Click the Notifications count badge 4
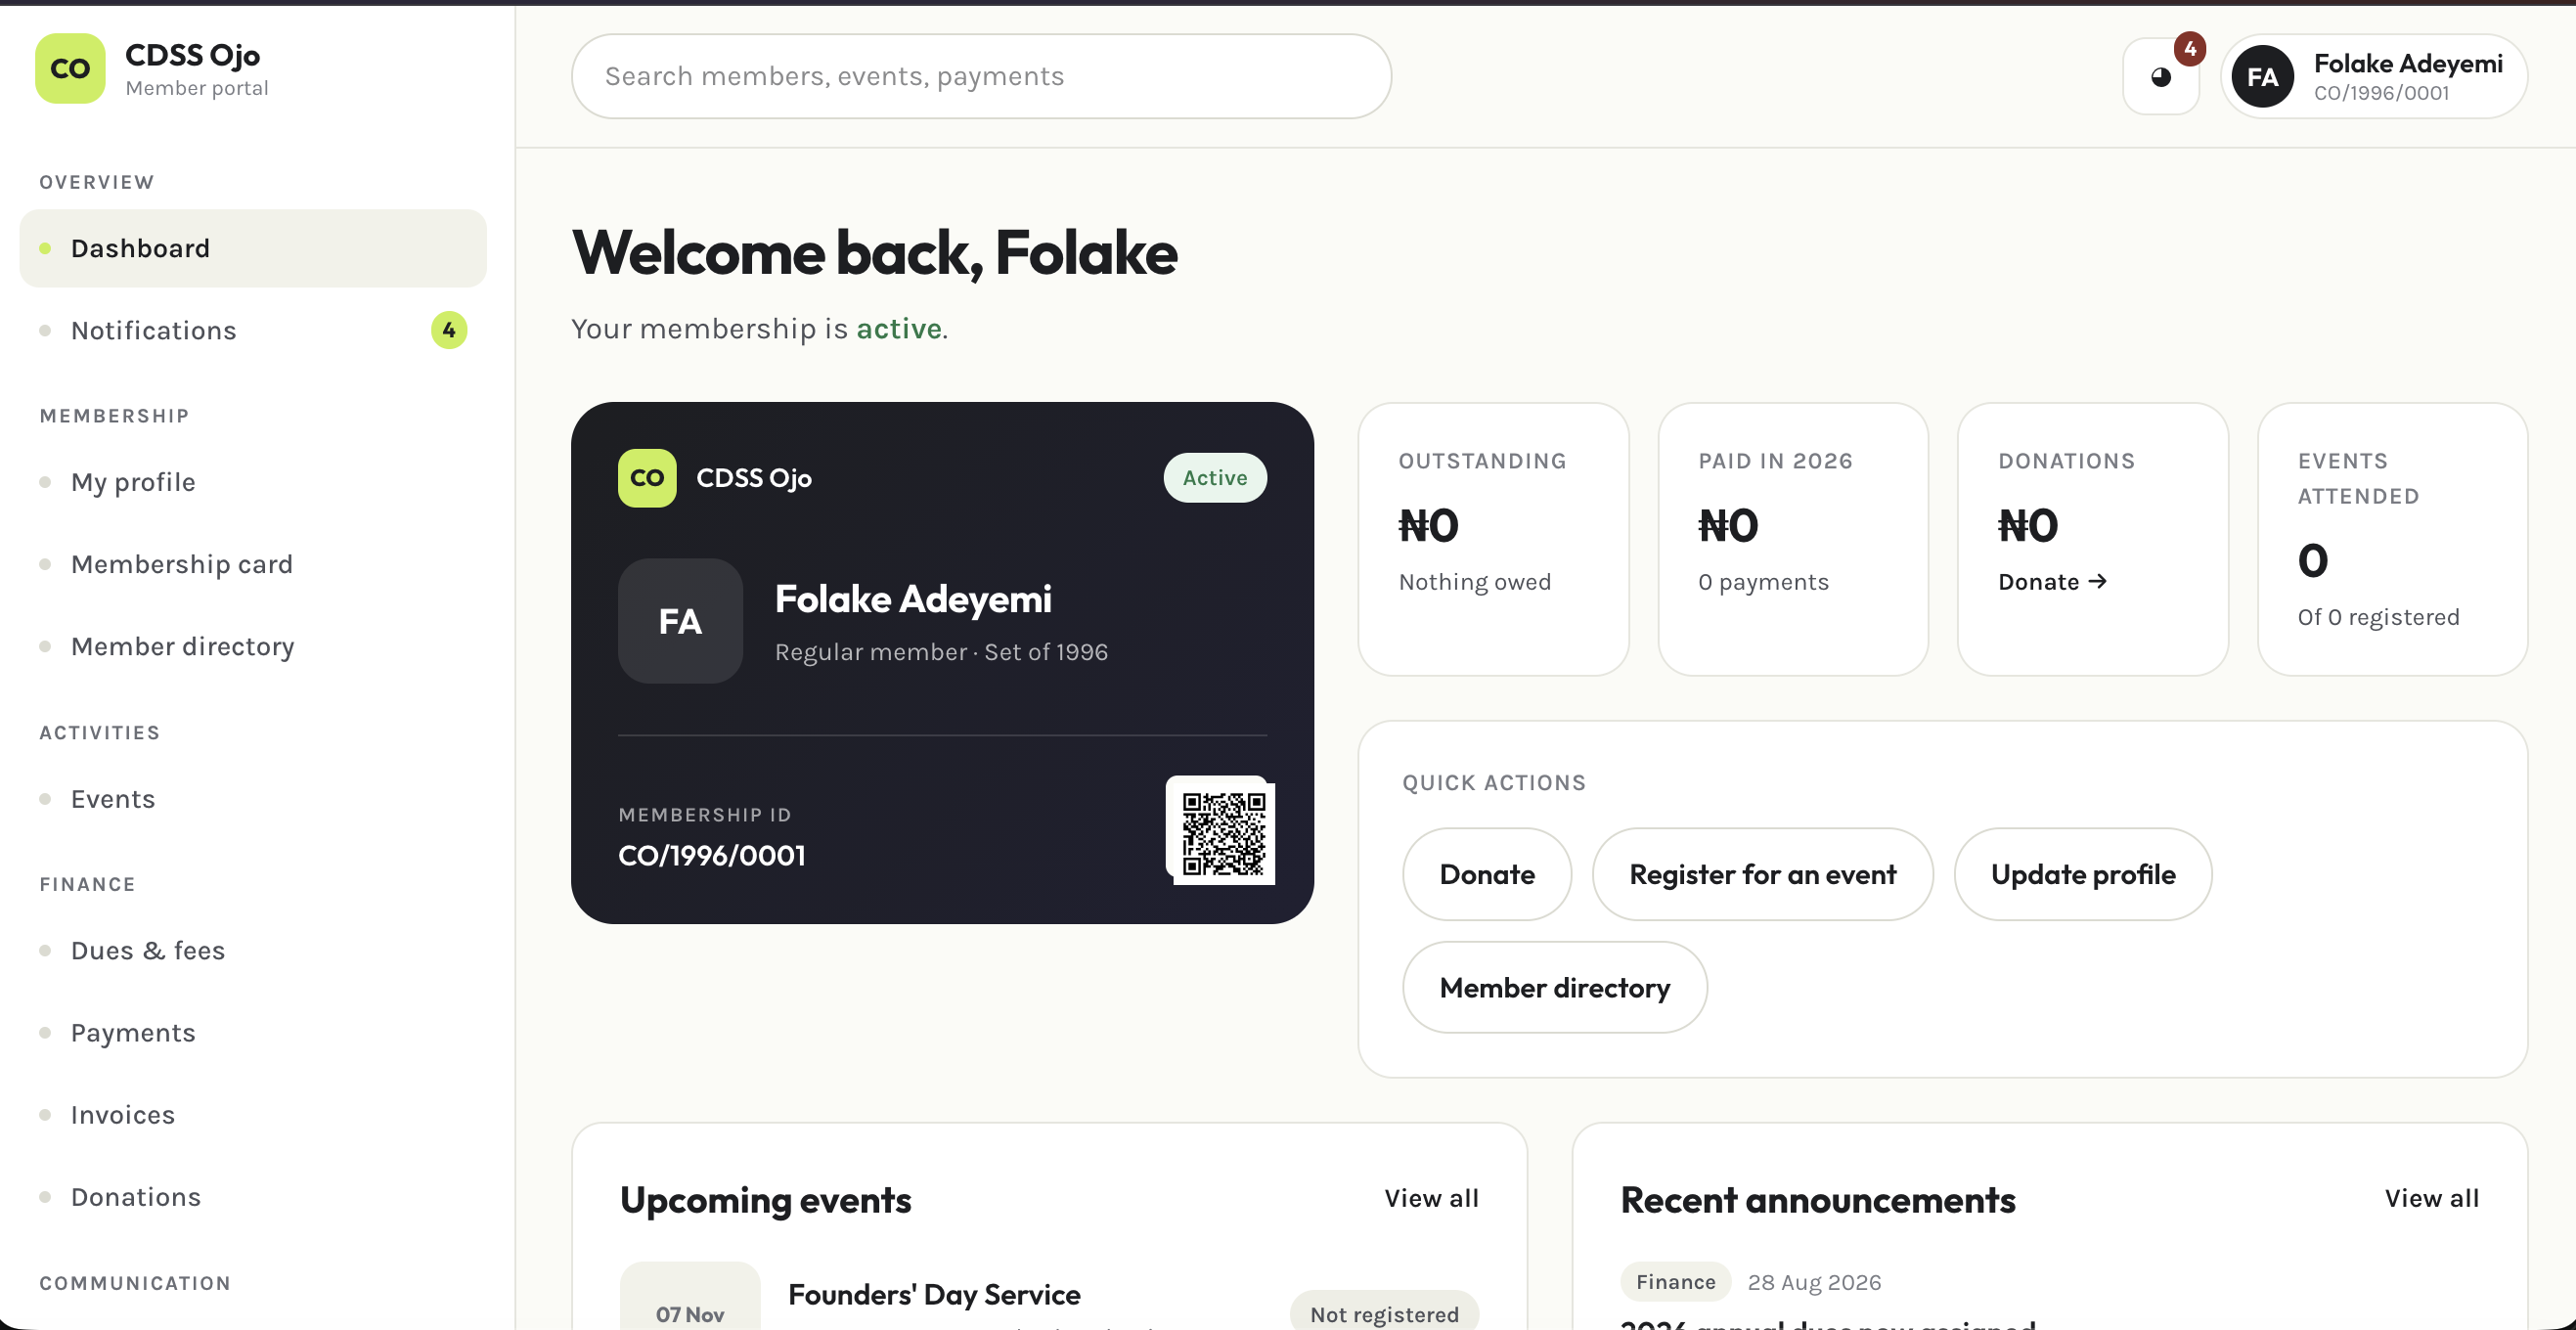Image resolution: width=2576 pixels, height=1330 pixels. click(449, 330)
